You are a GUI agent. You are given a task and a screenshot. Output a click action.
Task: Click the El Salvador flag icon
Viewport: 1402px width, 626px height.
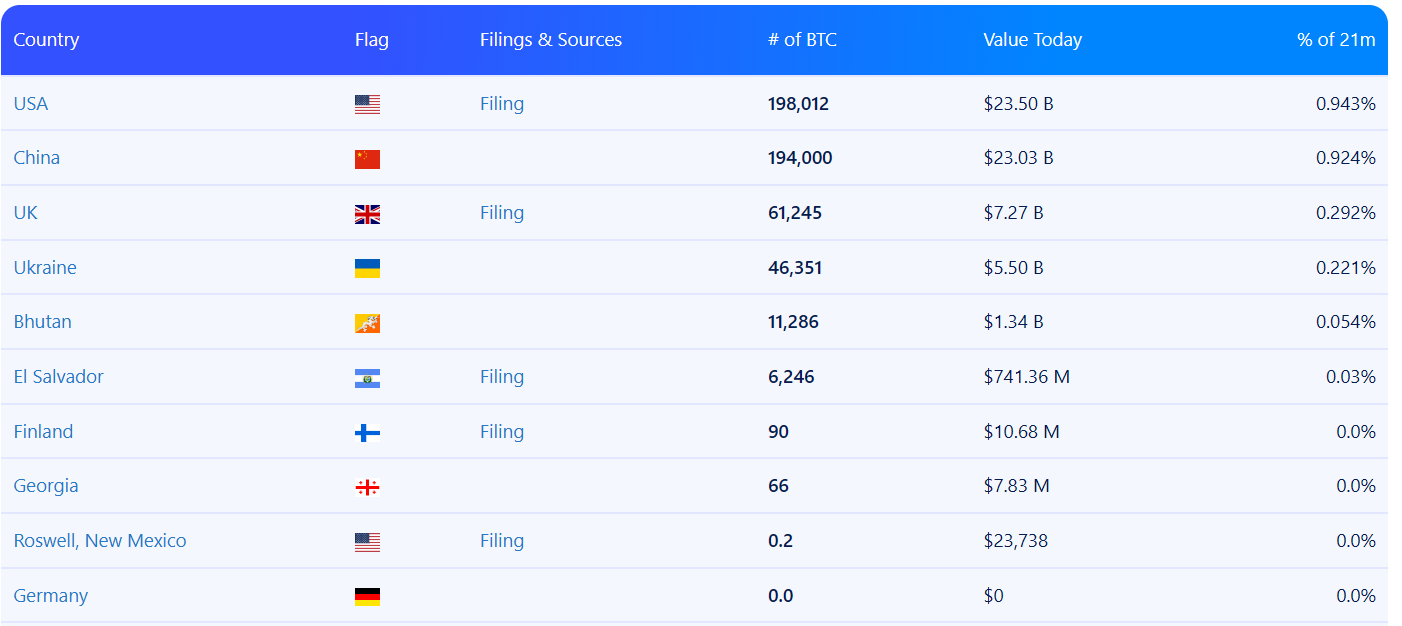(x=367, y=378)
